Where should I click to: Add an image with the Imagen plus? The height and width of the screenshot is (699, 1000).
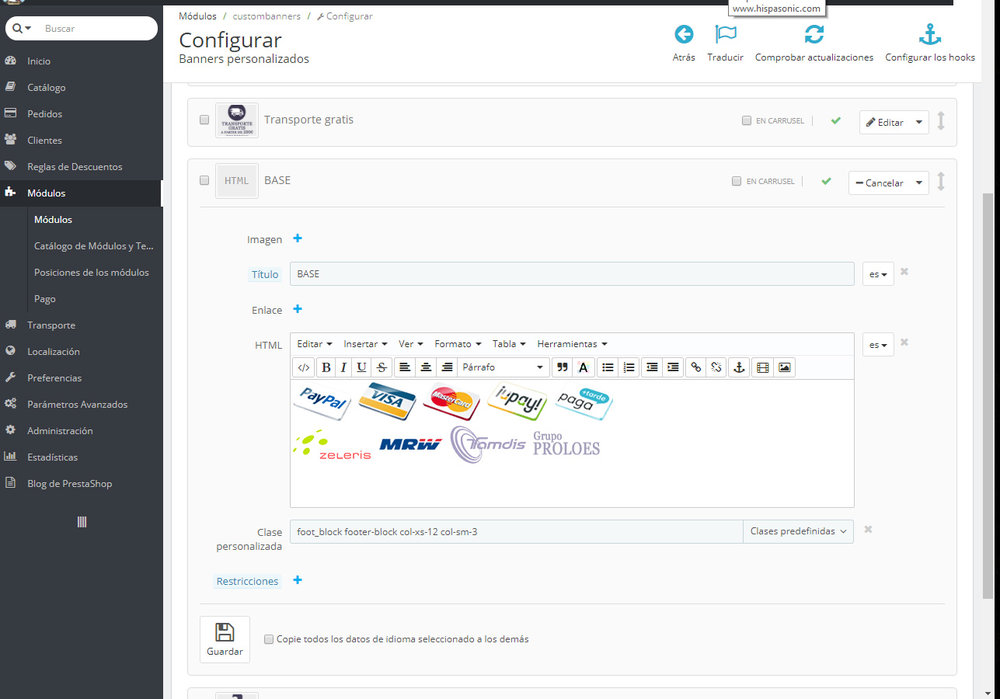pos(297,239)
